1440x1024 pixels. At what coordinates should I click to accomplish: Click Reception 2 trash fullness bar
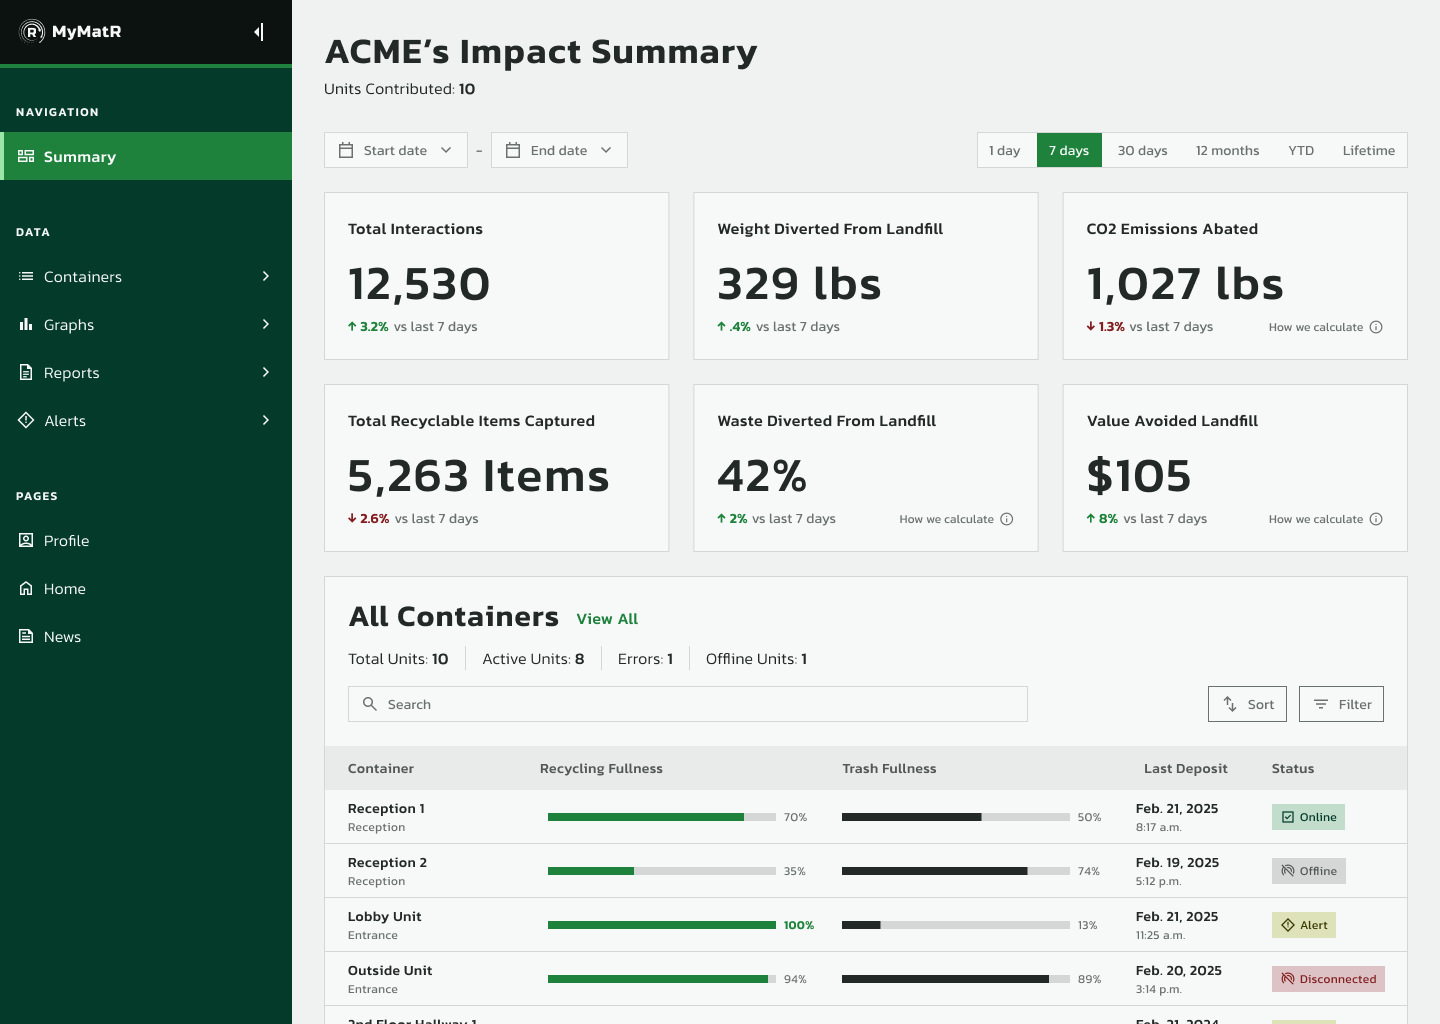point(956,871)
